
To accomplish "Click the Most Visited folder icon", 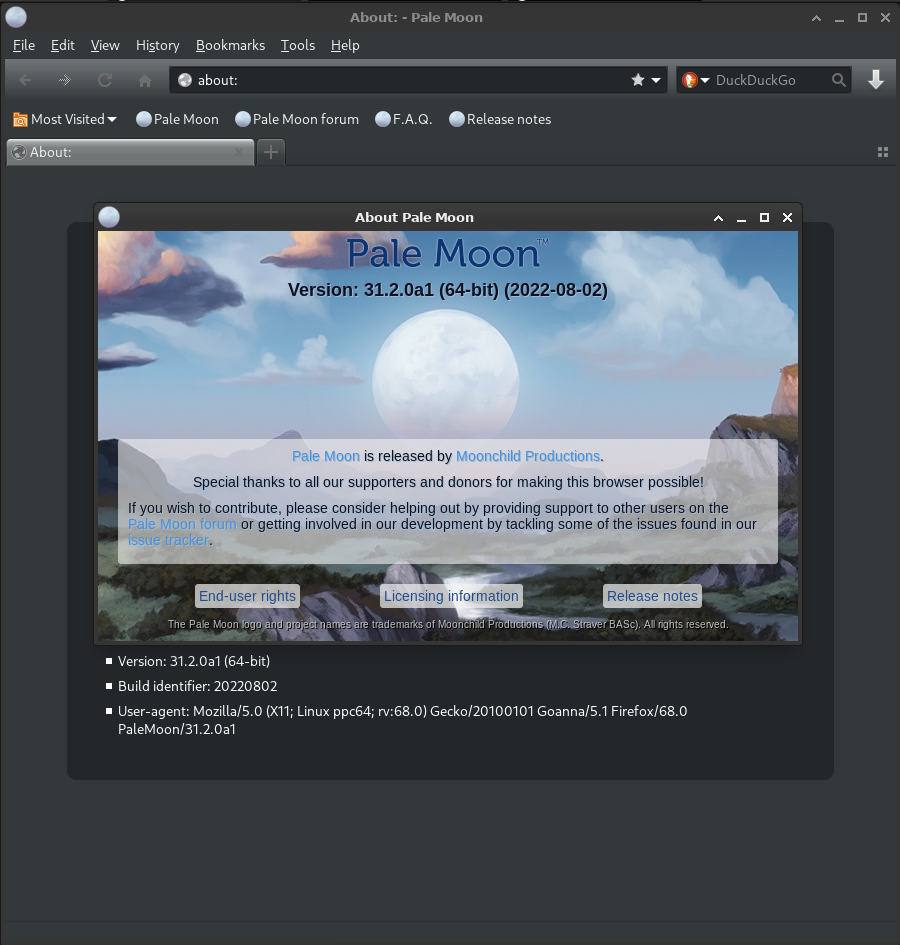I will 20,119.
